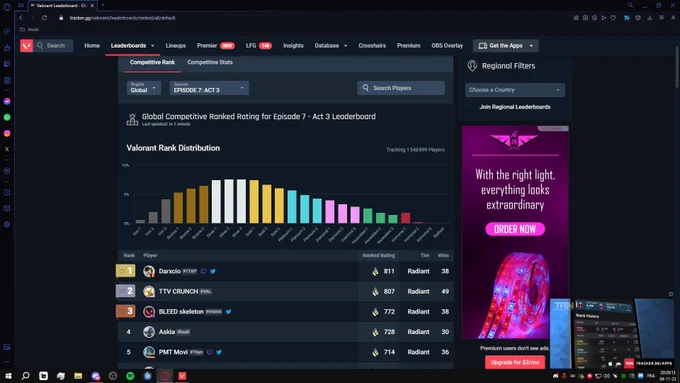Click BLEED skeleton's Twitter icon
This screenshot has height=383, width=680.
coord(229,311)
